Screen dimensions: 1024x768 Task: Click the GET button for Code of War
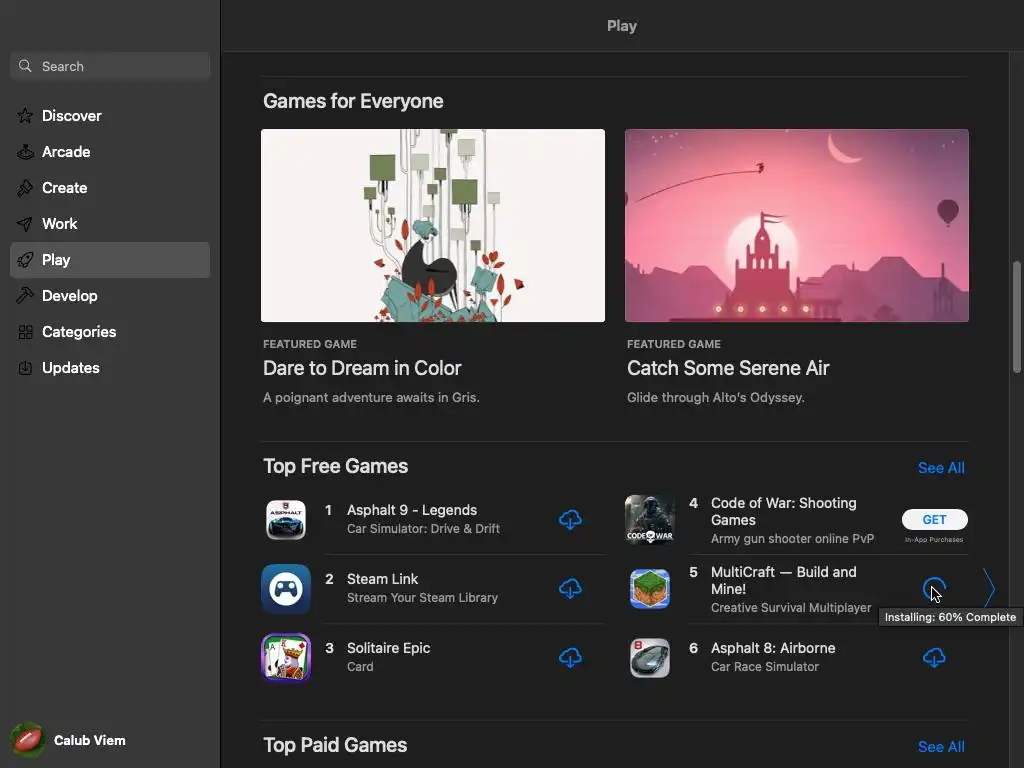point(935,520)
